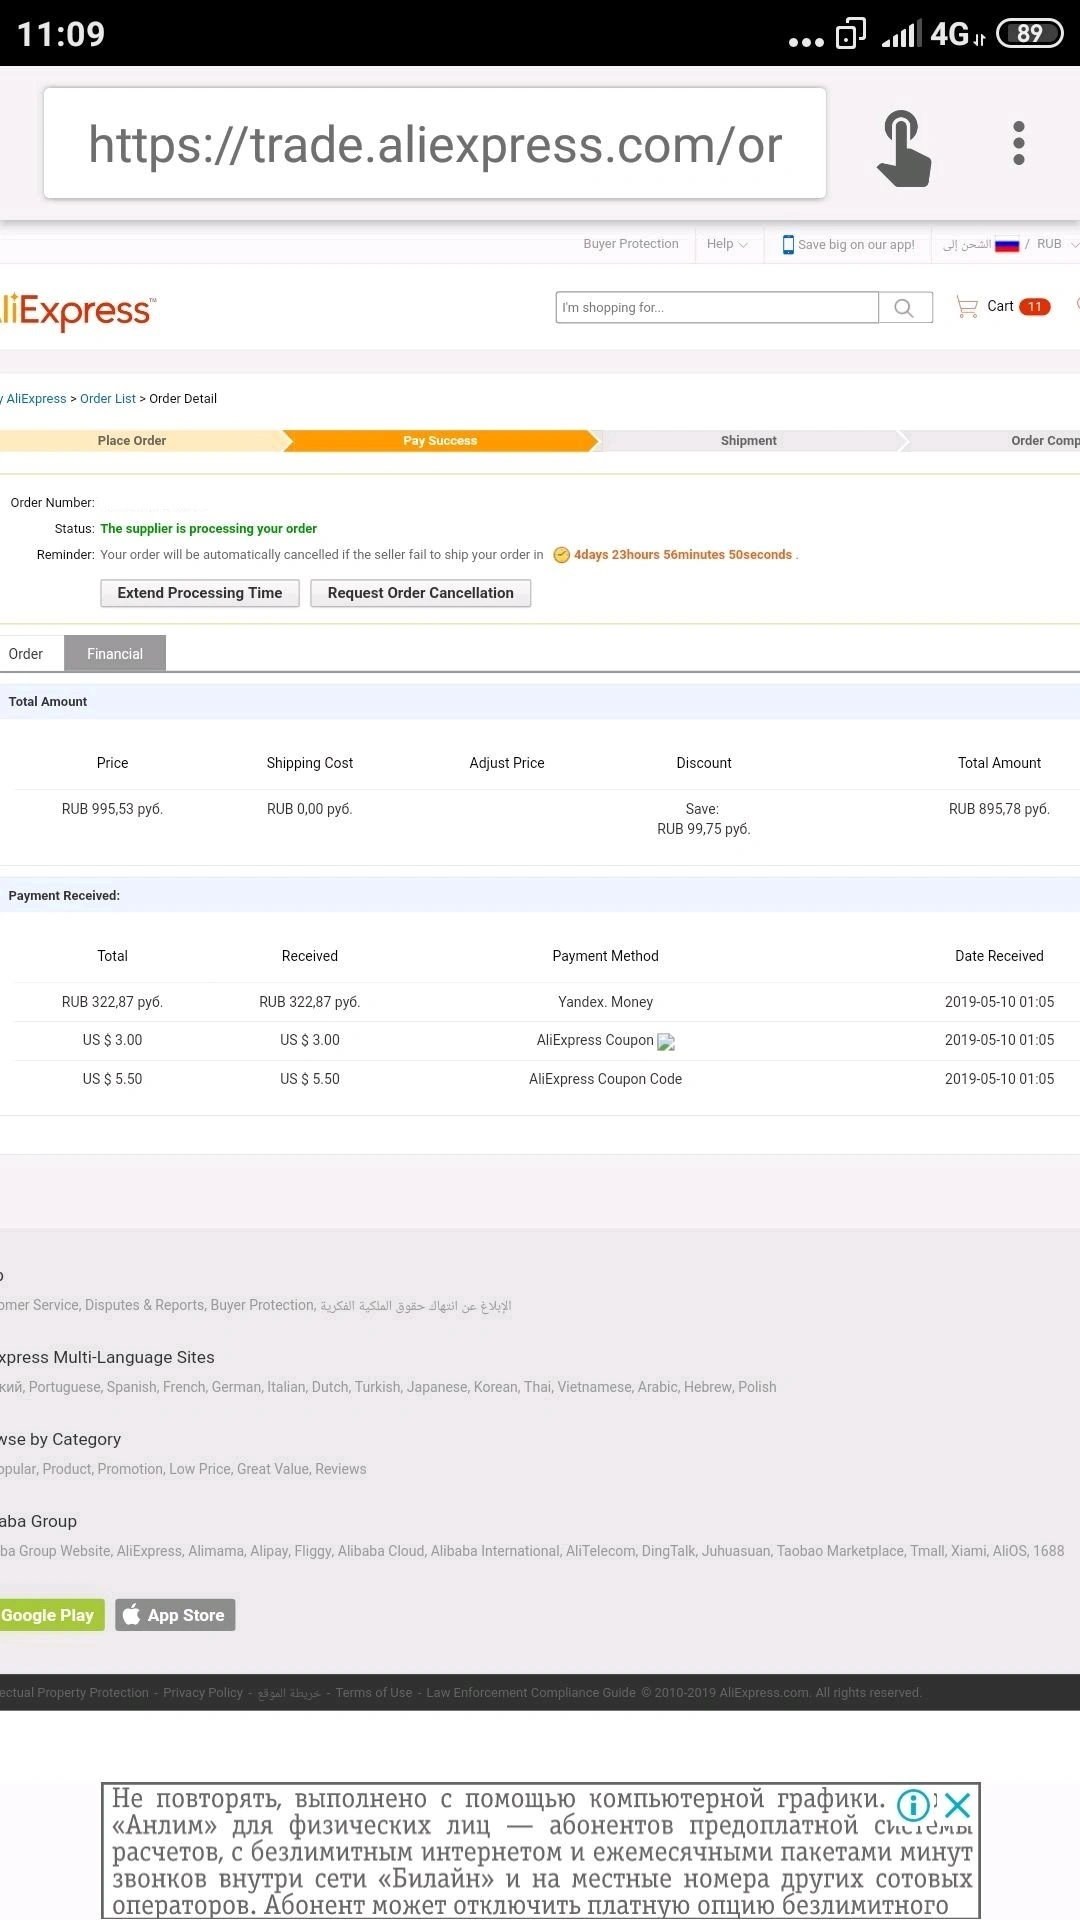This screenshot has width=1080, height=1920.
Task: Open Alibaba Cloud footer link
Action: point(381,1551)
